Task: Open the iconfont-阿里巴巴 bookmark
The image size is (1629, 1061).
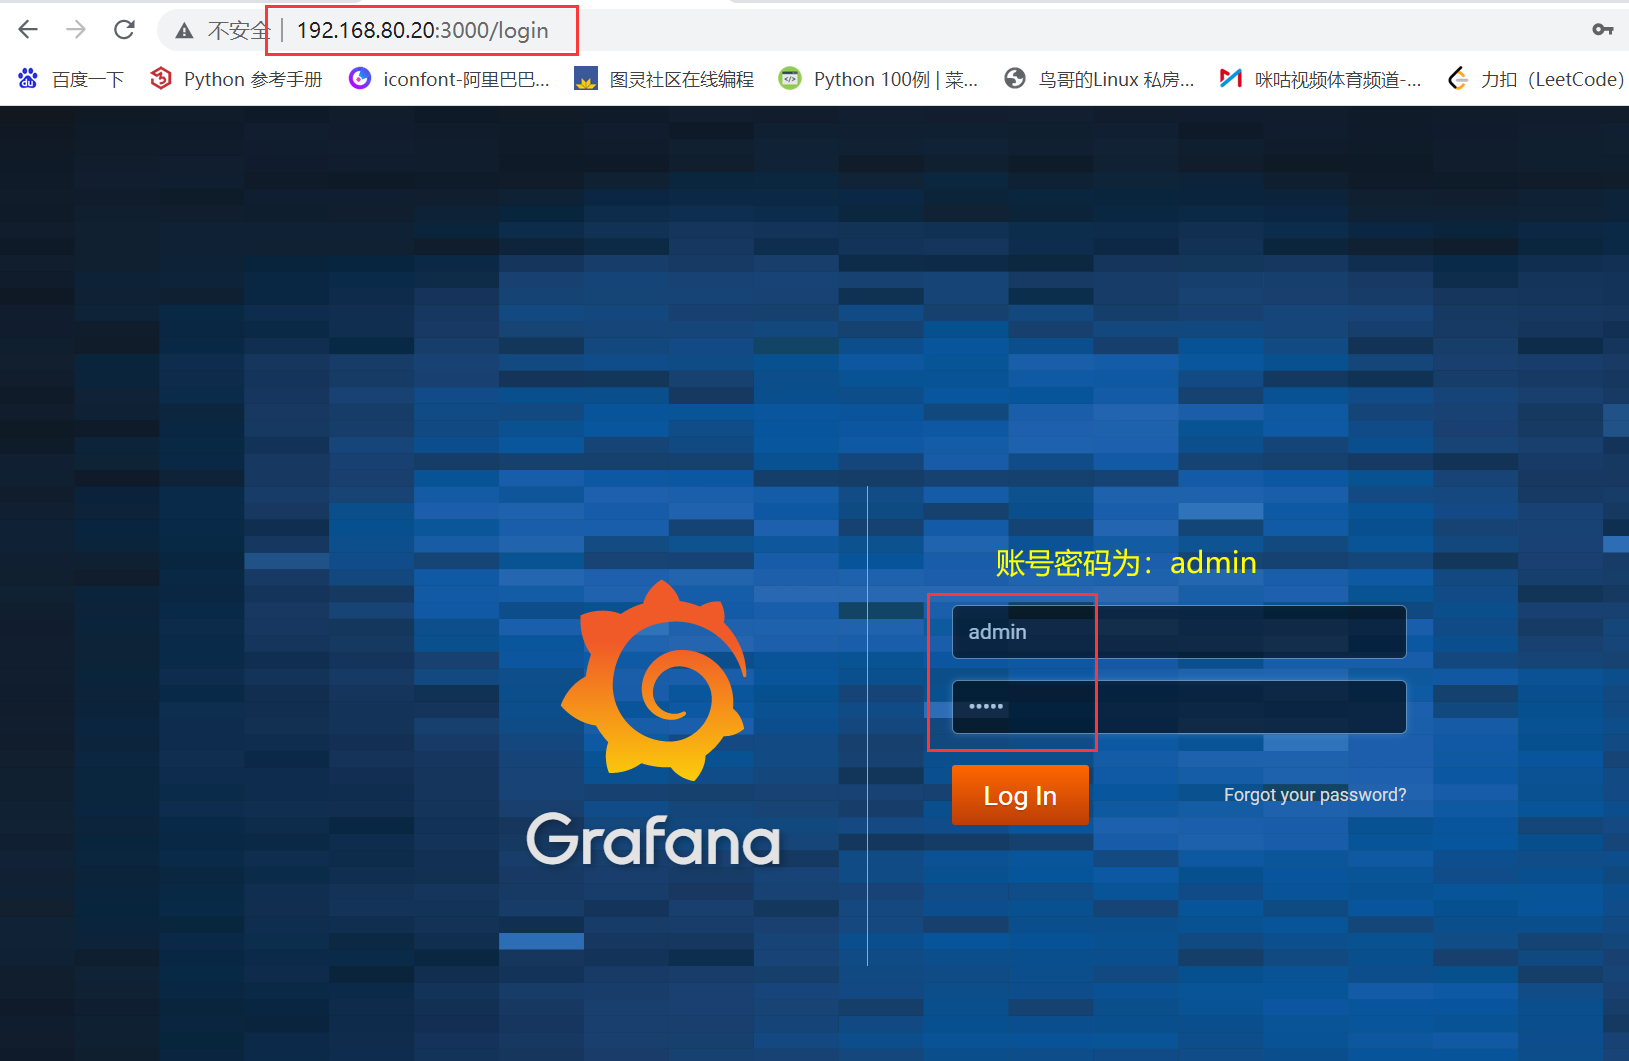Action: pos(449,79)
